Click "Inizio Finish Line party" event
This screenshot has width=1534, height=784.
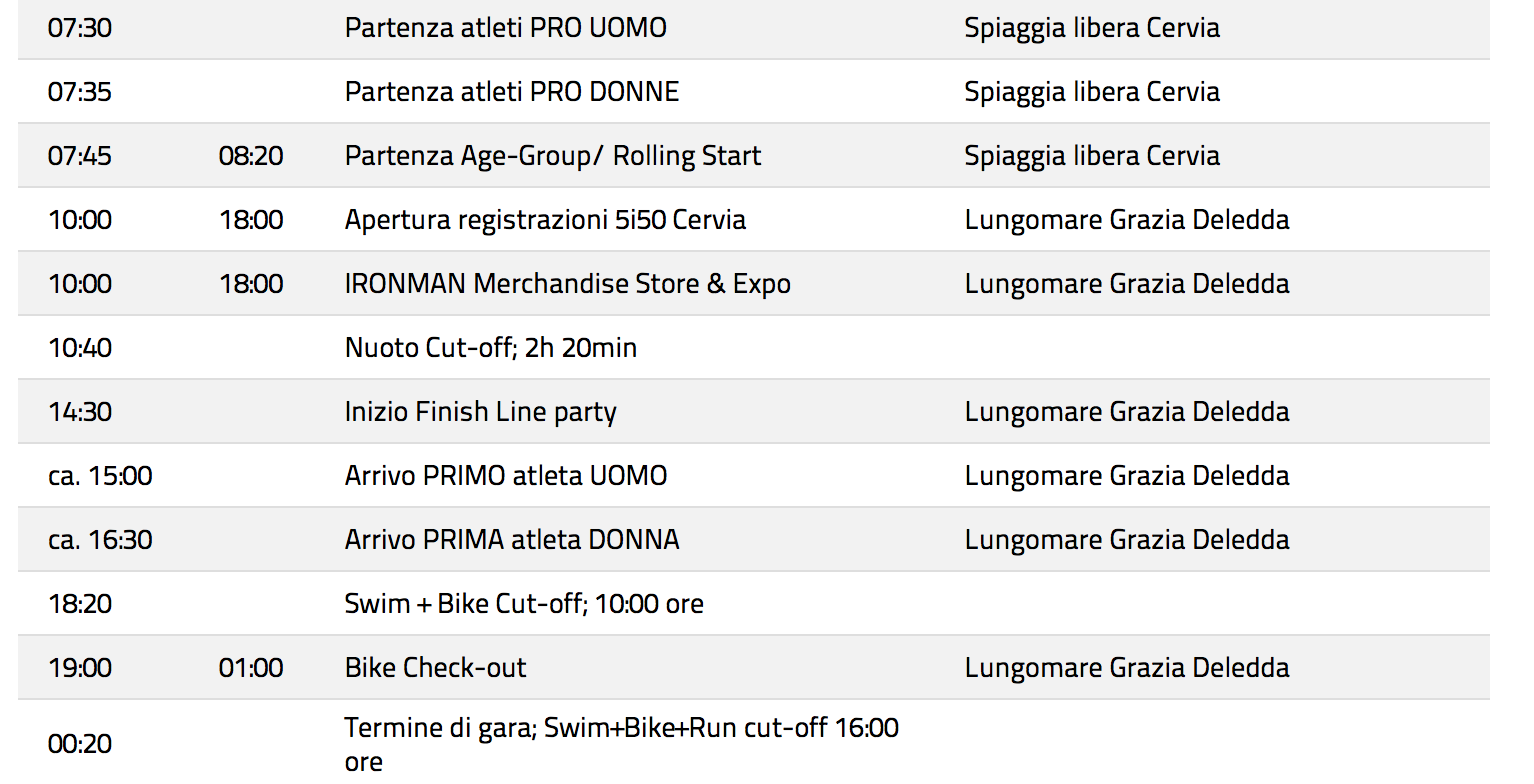point(480,412)
